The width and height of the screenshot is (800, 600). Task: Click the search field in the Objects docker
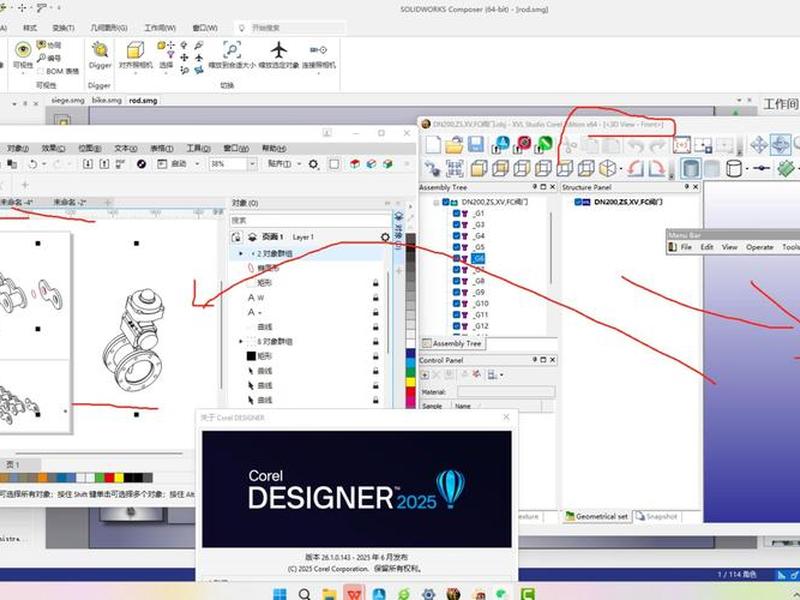point(310,220)
